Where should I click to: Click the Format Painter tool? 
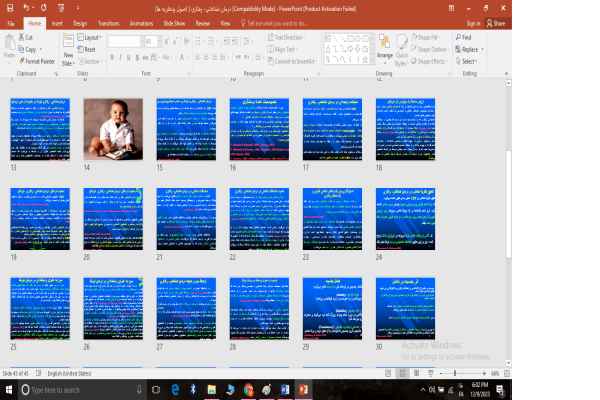[38, 61]
